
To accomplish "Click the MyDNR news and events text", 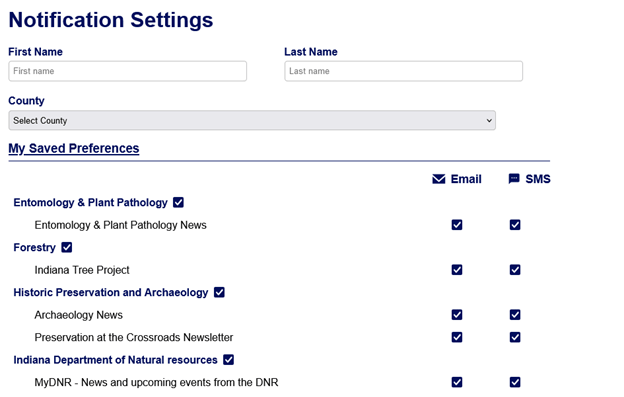I will [x=156, y=382].
